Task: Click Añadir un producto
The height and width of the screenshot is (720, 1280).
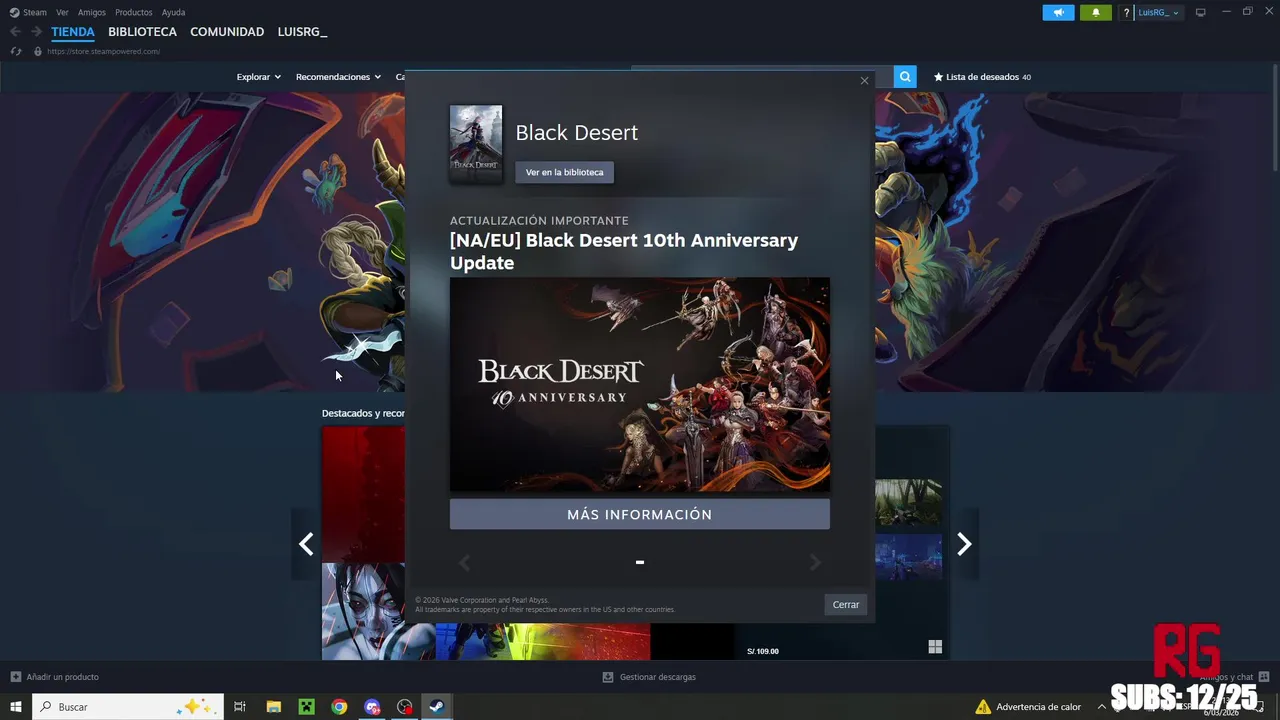Action: coord(55,677)
